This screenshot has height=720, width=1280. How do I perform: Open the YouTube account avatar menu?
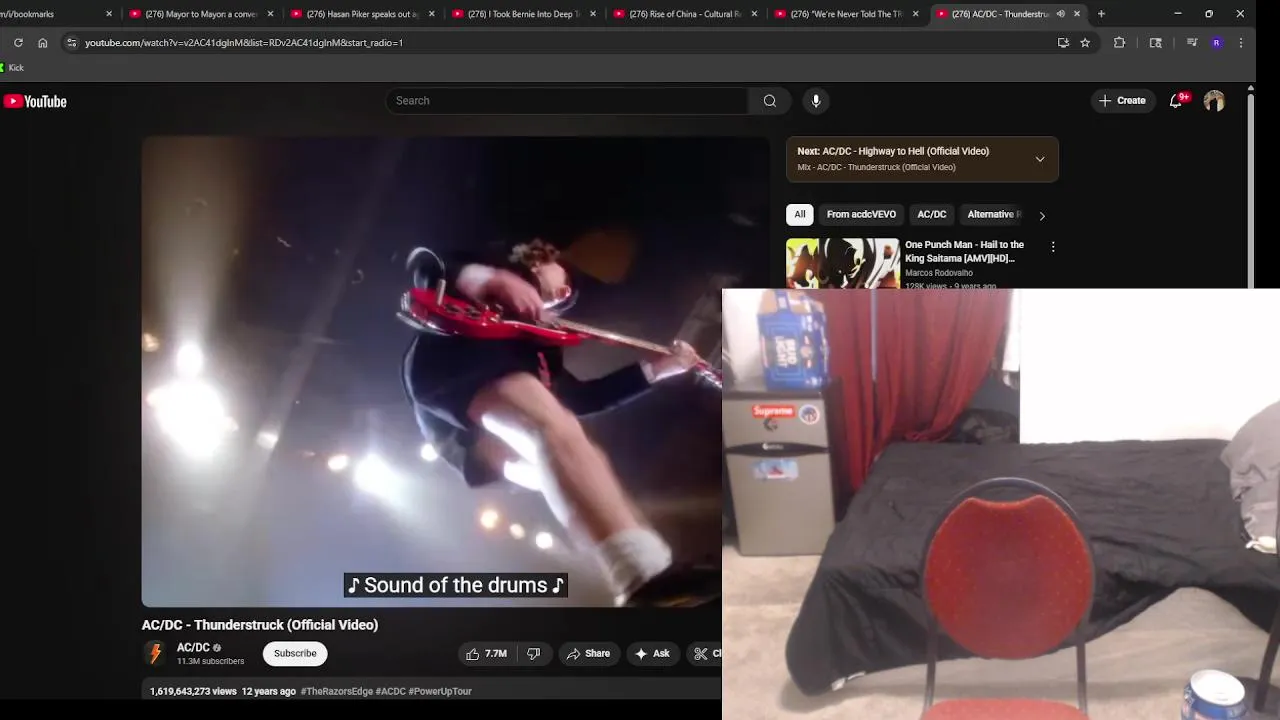(x=1214, y=101)
